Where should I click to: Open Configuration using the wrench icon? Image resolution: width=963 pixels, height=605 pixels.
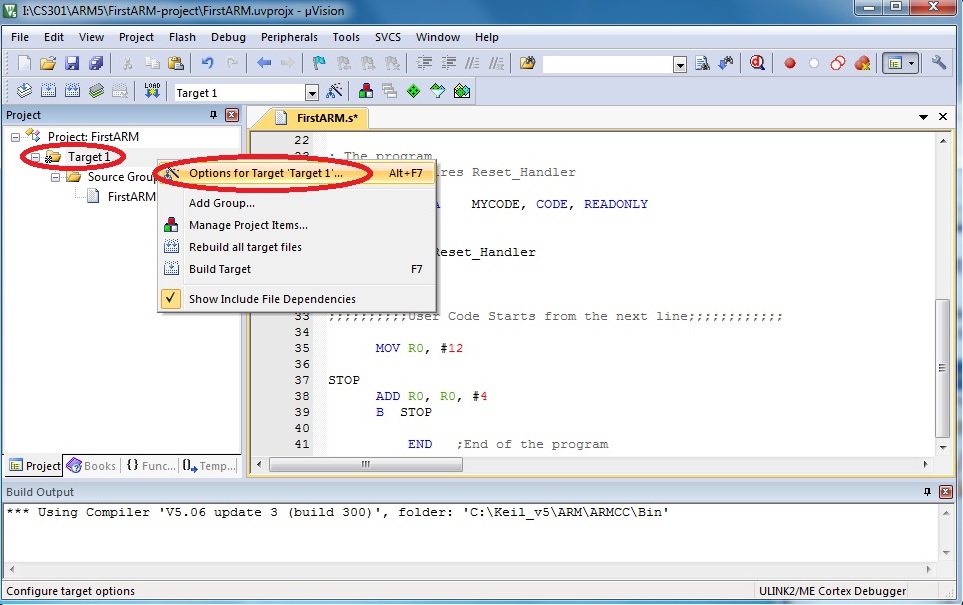(x=938, y=63)
